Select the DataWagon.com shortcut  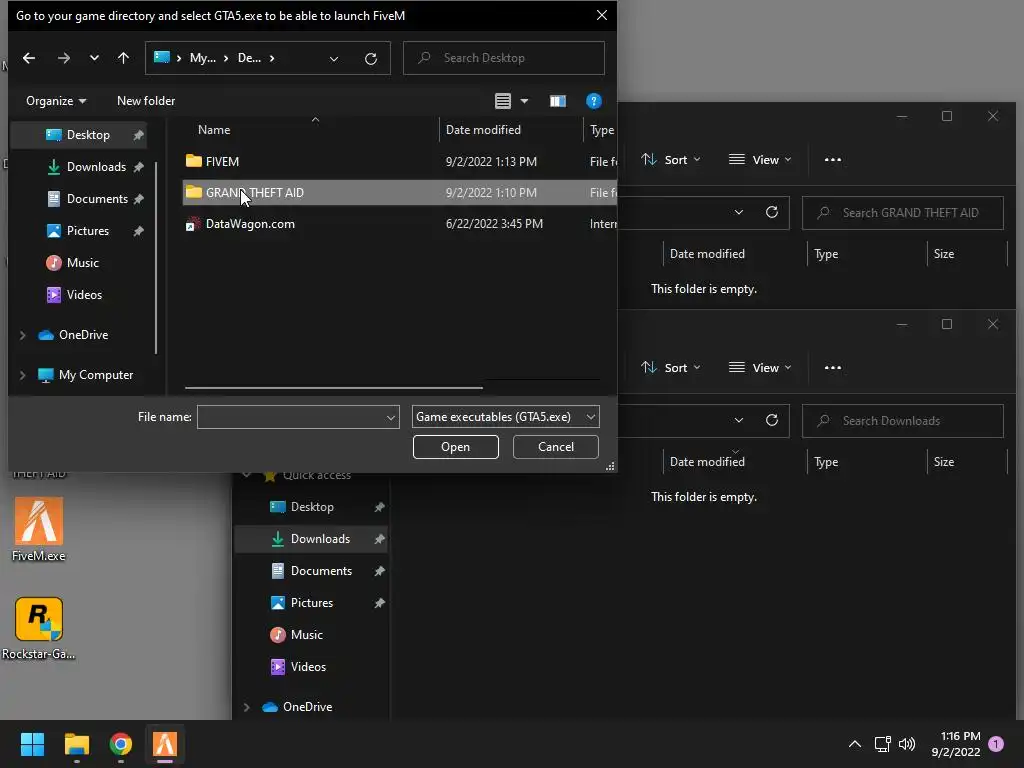tap(400, 224)
